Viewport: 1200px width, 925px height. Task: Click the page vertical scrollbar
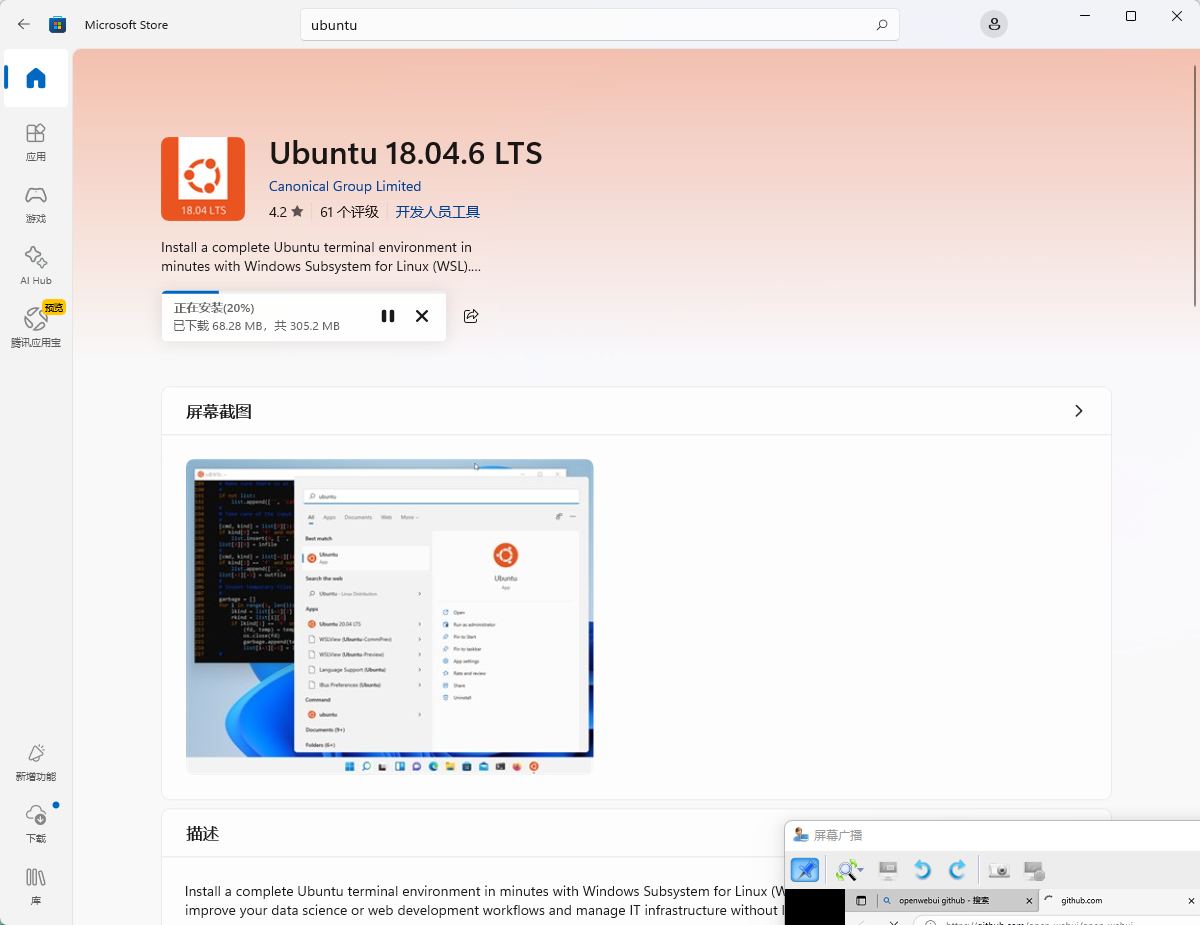[x=1195, y=185]
